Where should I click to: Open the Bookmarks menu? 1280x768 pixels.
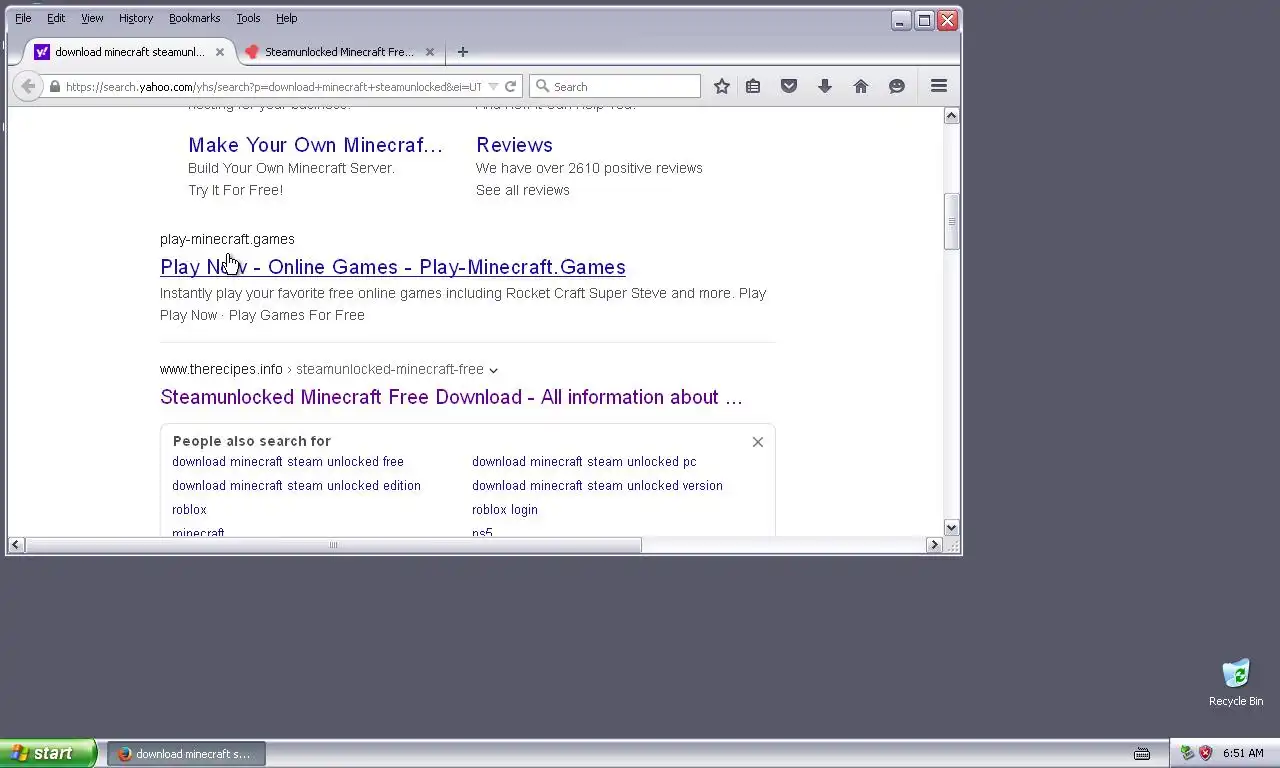click(x=194, y=18)
